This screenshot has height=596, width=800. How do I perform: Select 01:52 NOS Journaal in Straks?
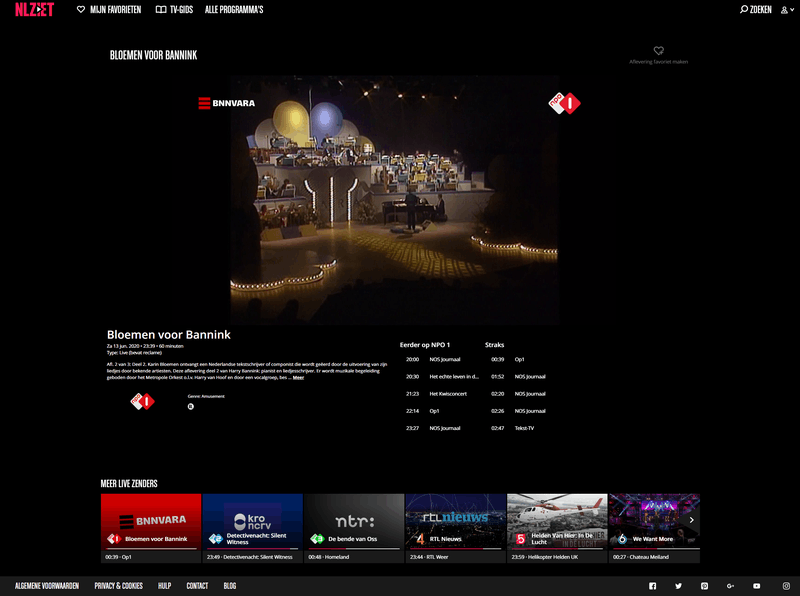pyautogui.click(x=518, y=377)
